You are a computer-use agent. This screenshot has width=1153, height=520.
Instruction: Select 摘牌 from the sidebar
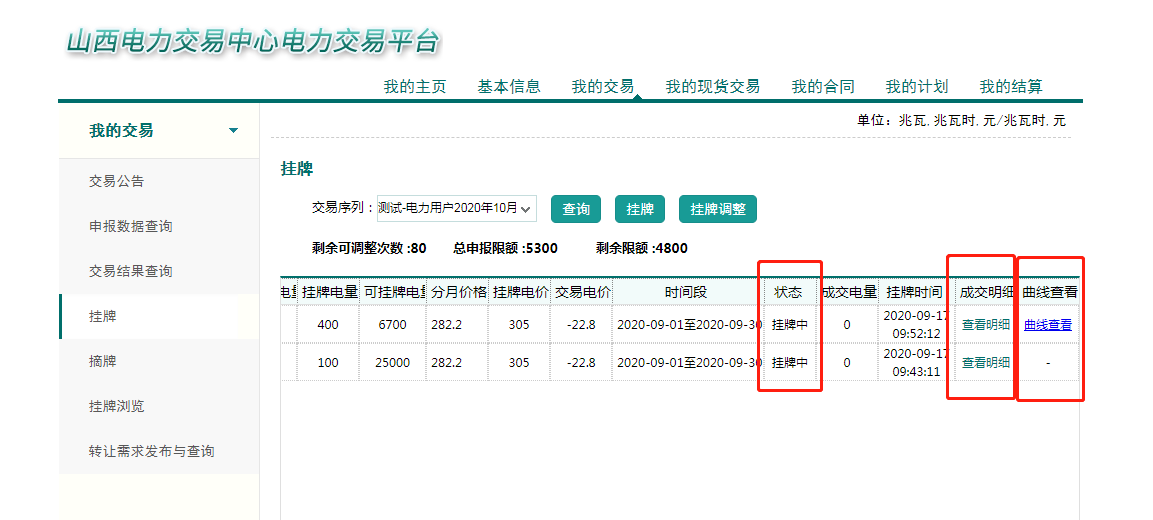point(103,361)
